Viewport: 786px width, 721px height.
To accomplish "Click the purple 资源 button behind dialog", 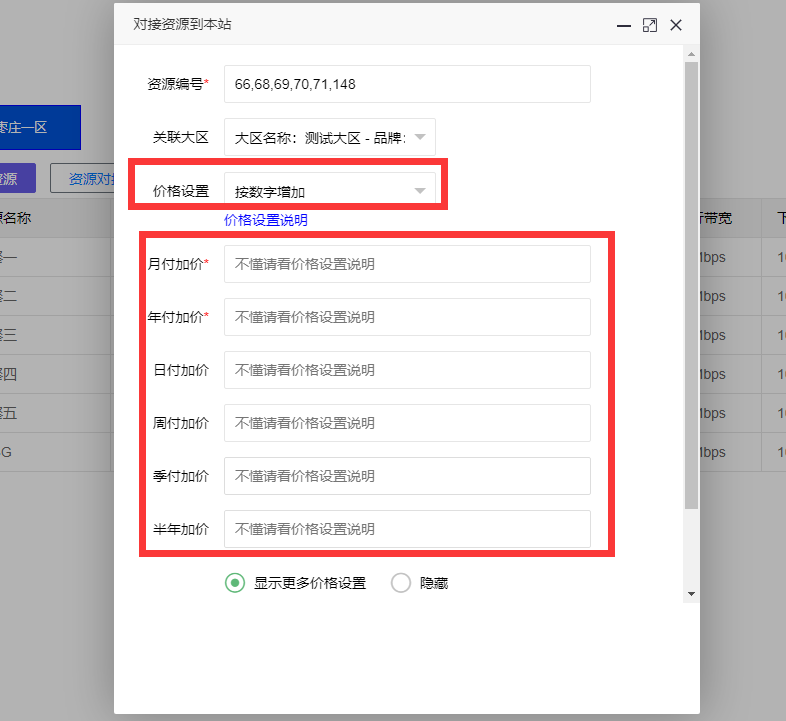I will [17, 178].
